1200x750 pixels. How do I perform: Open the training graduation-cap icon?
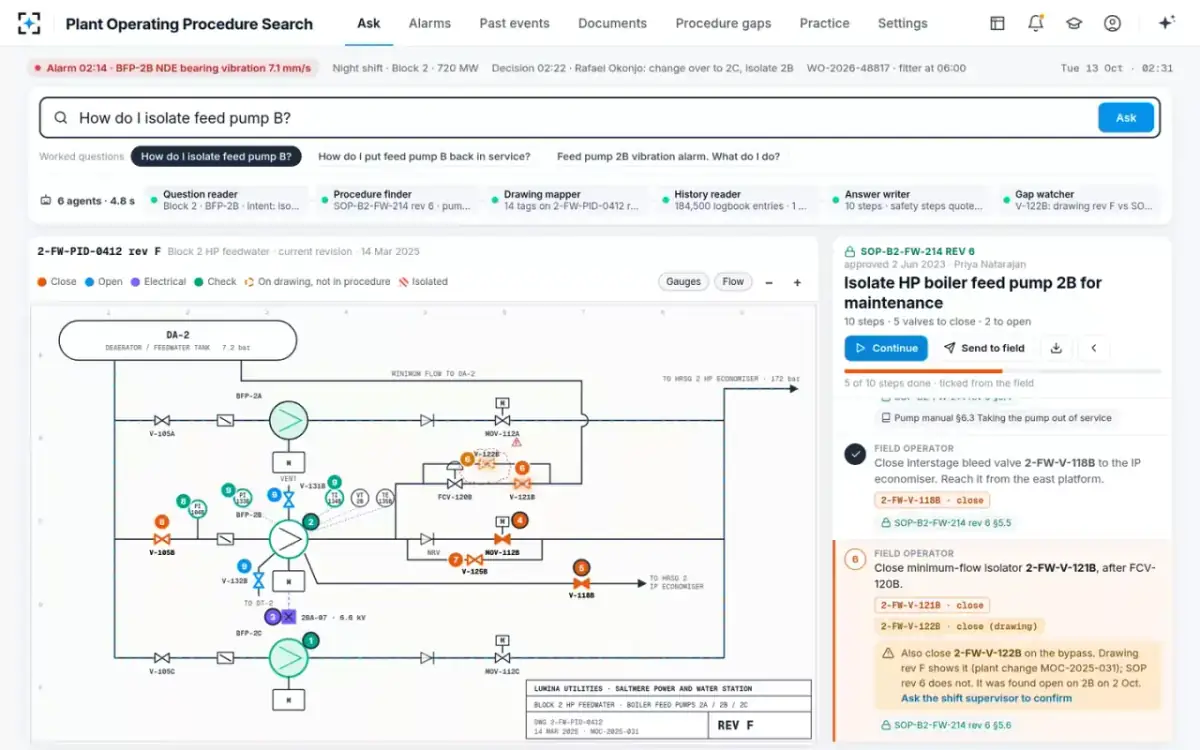[1074, 23]
